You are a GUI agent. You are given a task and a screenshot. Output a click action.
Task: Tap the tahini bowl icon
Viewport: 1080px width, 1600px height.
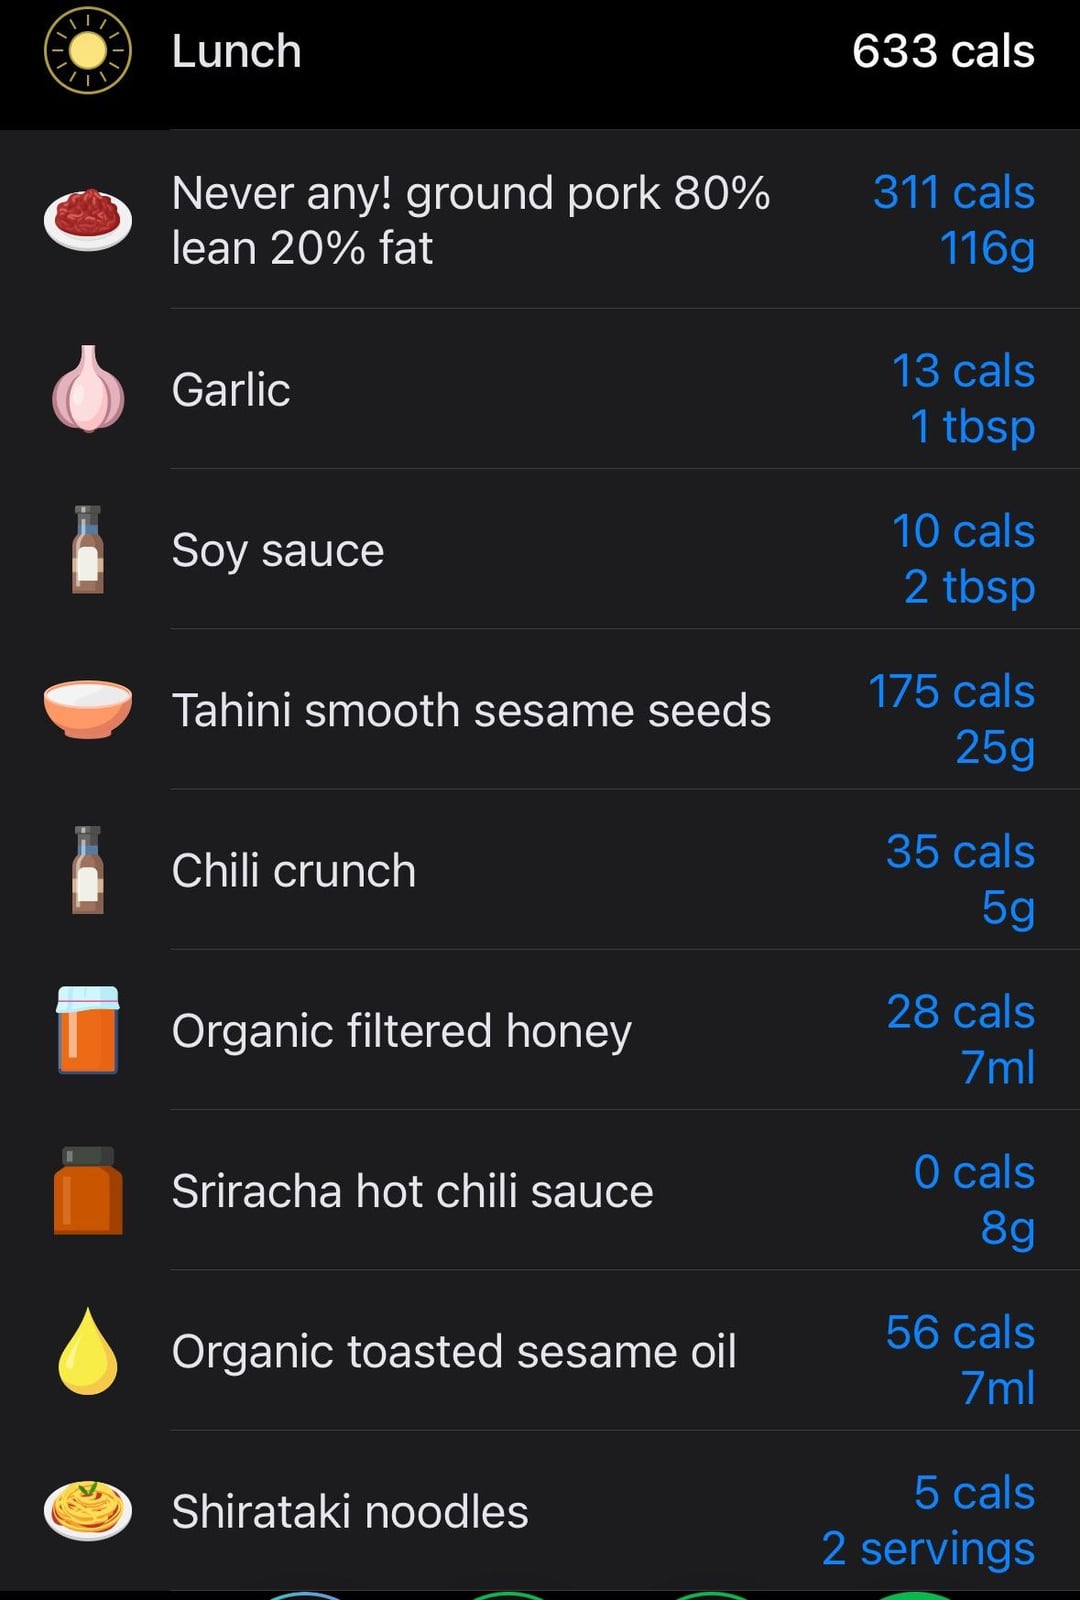pyautogui.click(x=88, y=709)
